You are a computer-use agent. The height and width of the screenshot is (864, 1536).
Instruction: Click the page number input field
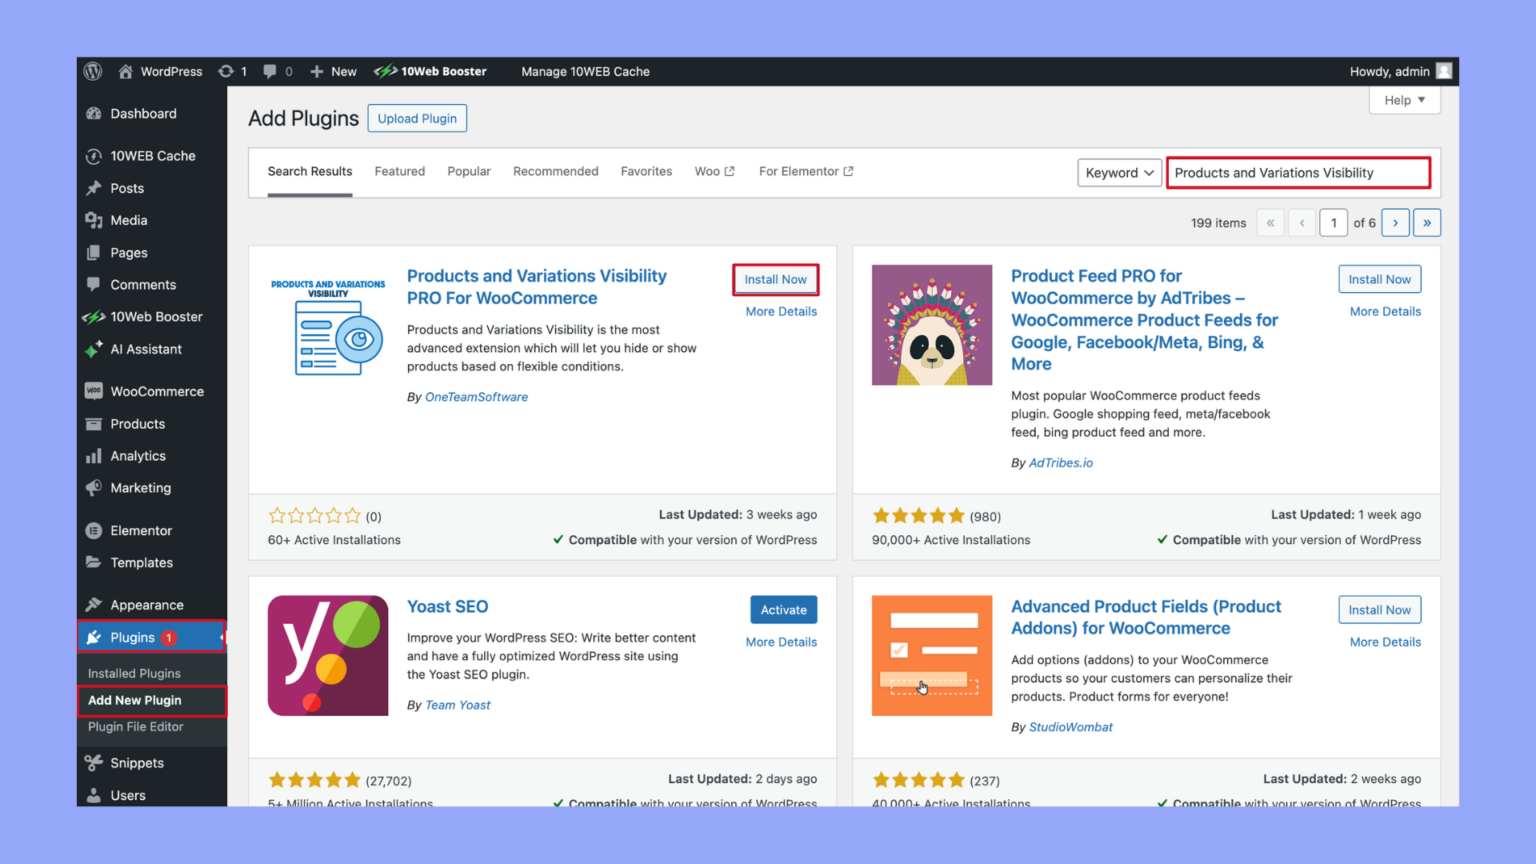[x=1333, y=222]
